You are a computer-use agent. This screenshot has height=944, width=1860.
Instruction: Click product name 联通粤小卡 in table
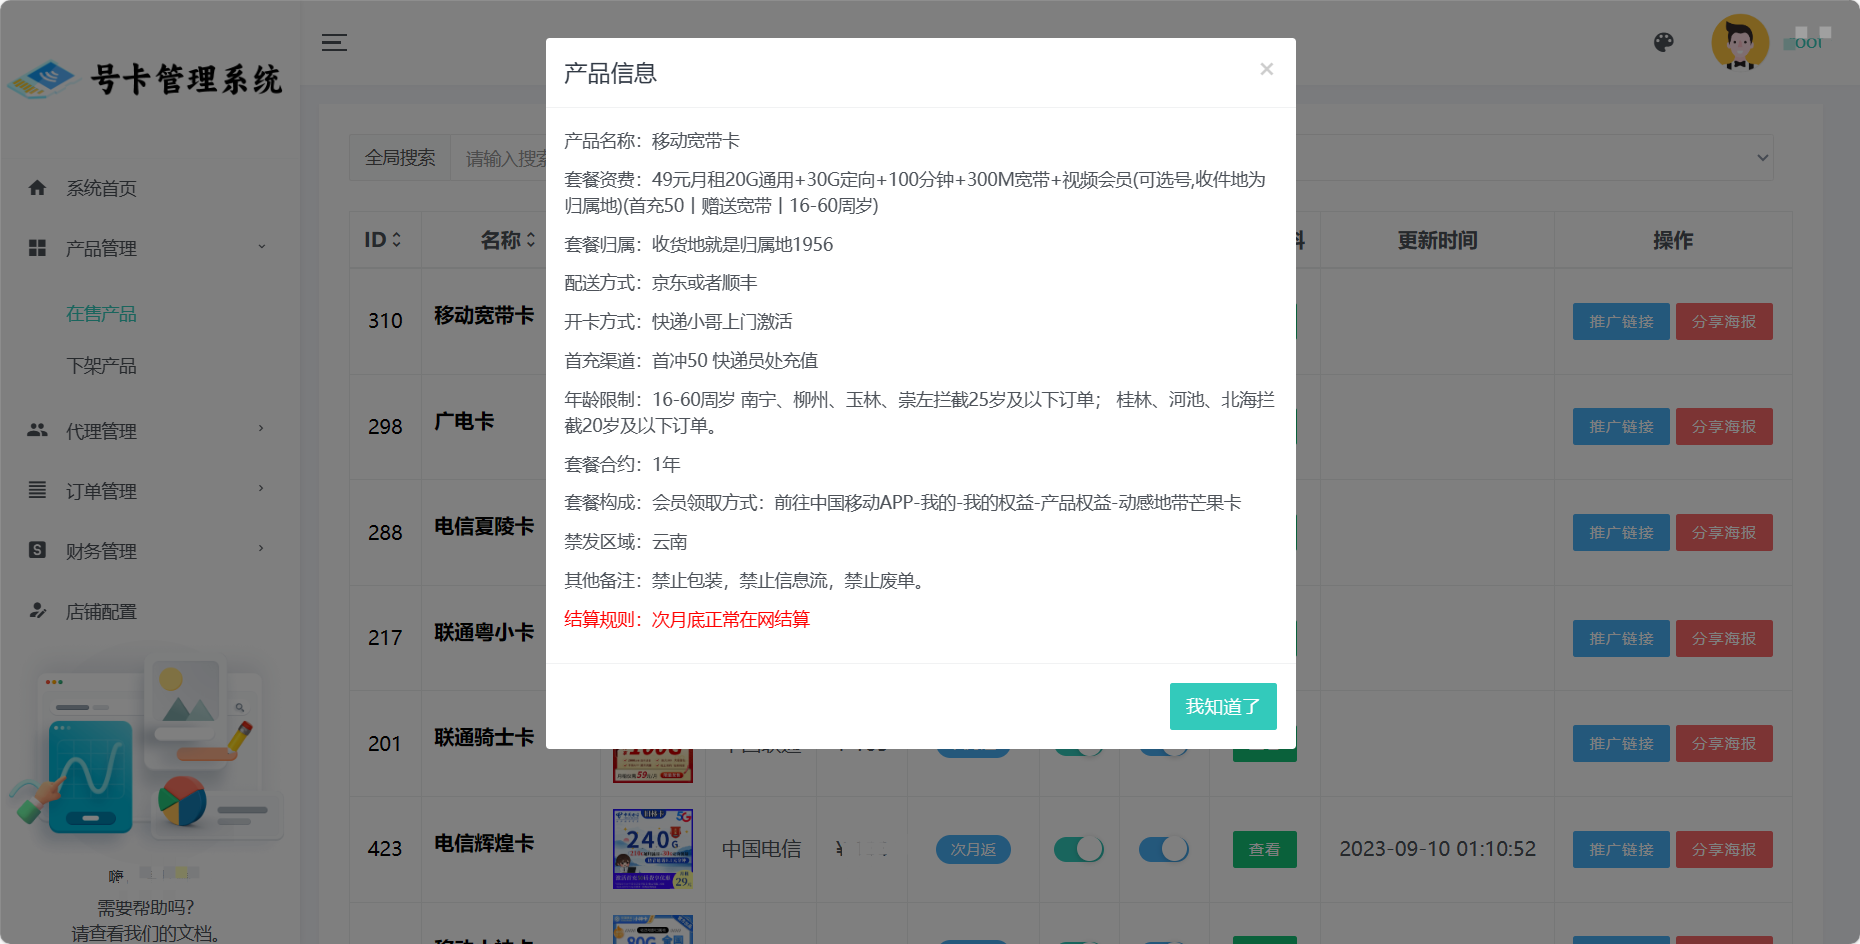484,633
